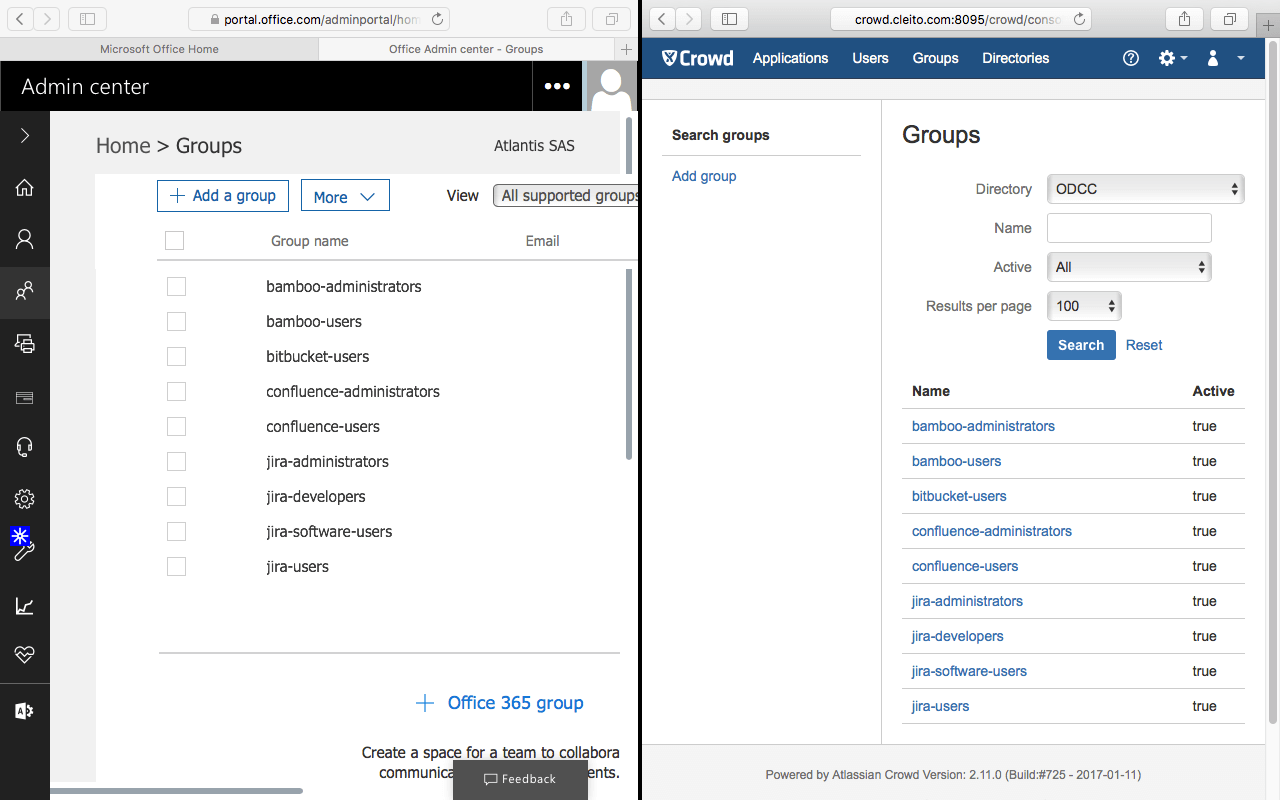1280x800 pixels.
Task: Click the user avatar in Admin center
Action: [x=612, y=86]
